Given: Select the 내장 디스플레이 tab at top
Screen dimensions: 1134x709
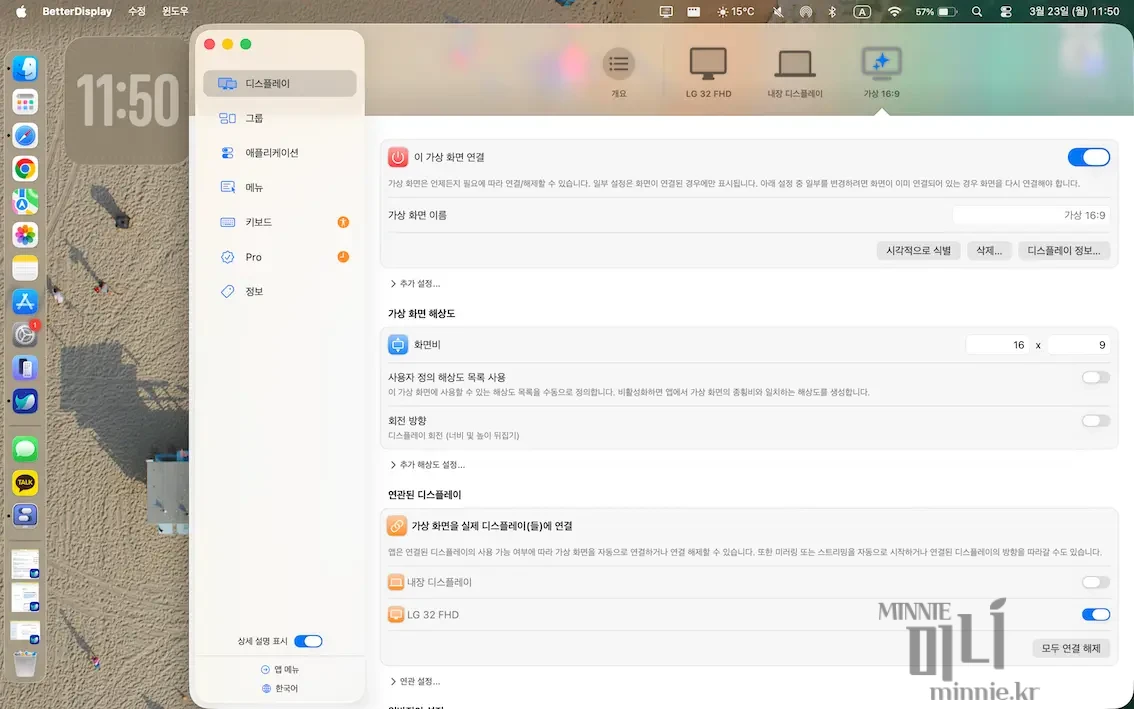Looking at the screenshot, I should click(x=795, y=72).
